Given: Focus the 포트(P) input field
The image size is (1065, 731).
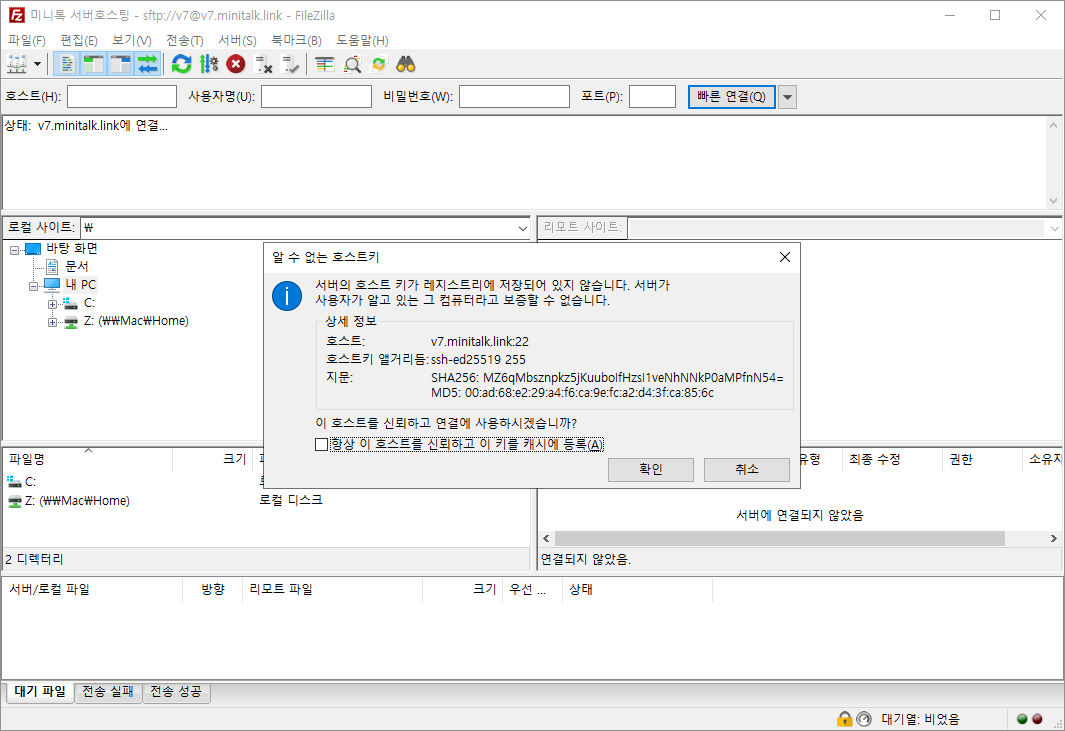Looking at the screenshot, I should coord(652,96).
